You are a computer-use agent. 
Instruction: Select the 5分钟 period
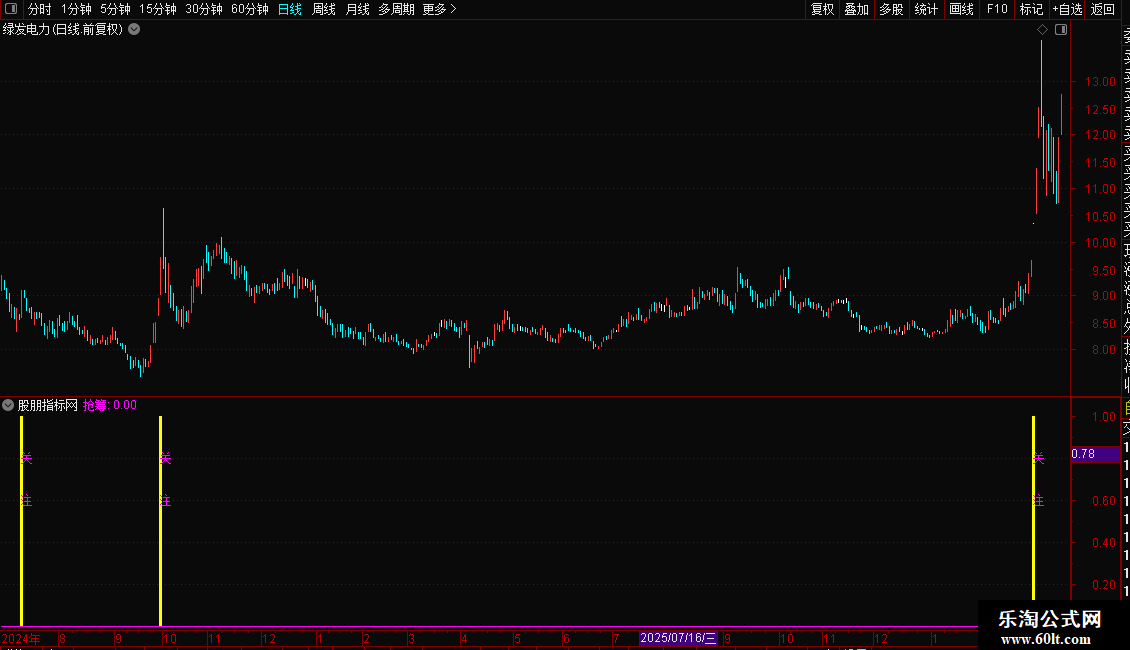pyautogui.click(x=115, y=9)
